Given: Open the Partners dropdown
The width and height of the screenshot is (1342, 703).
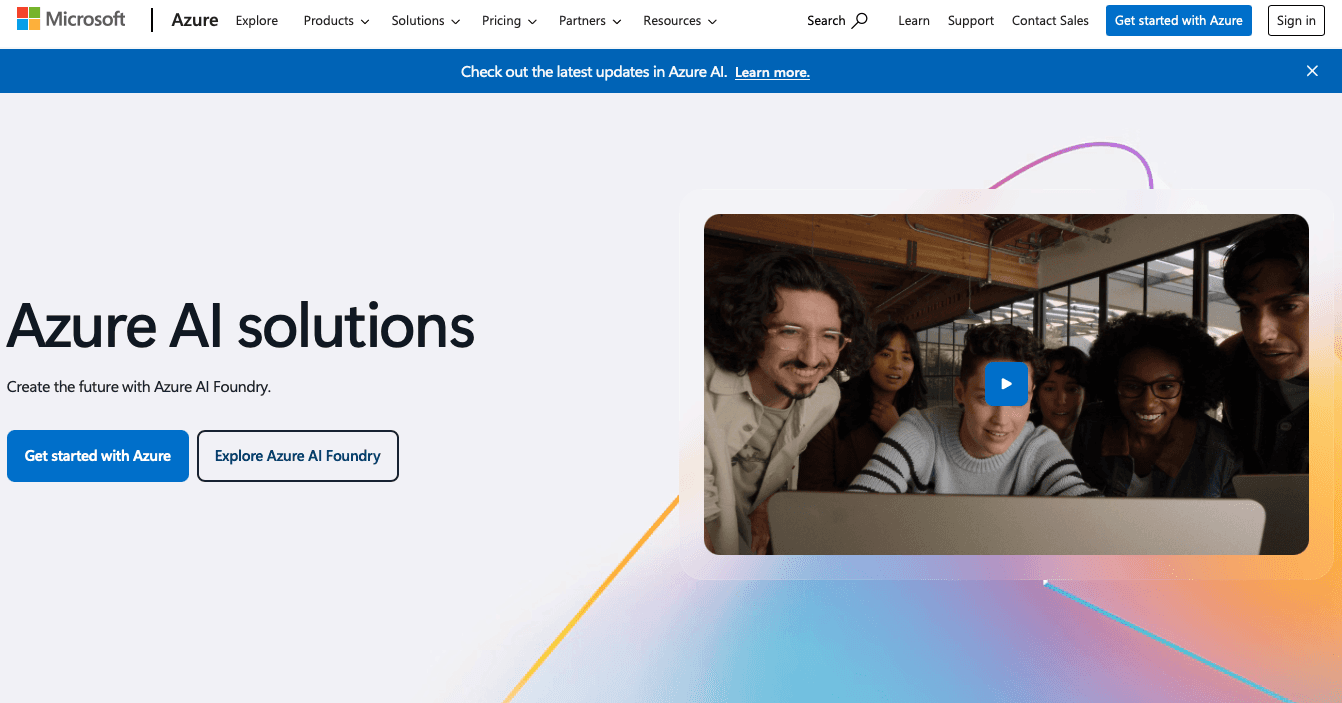Looking at the screenshot, I should (x=589, y=20).
